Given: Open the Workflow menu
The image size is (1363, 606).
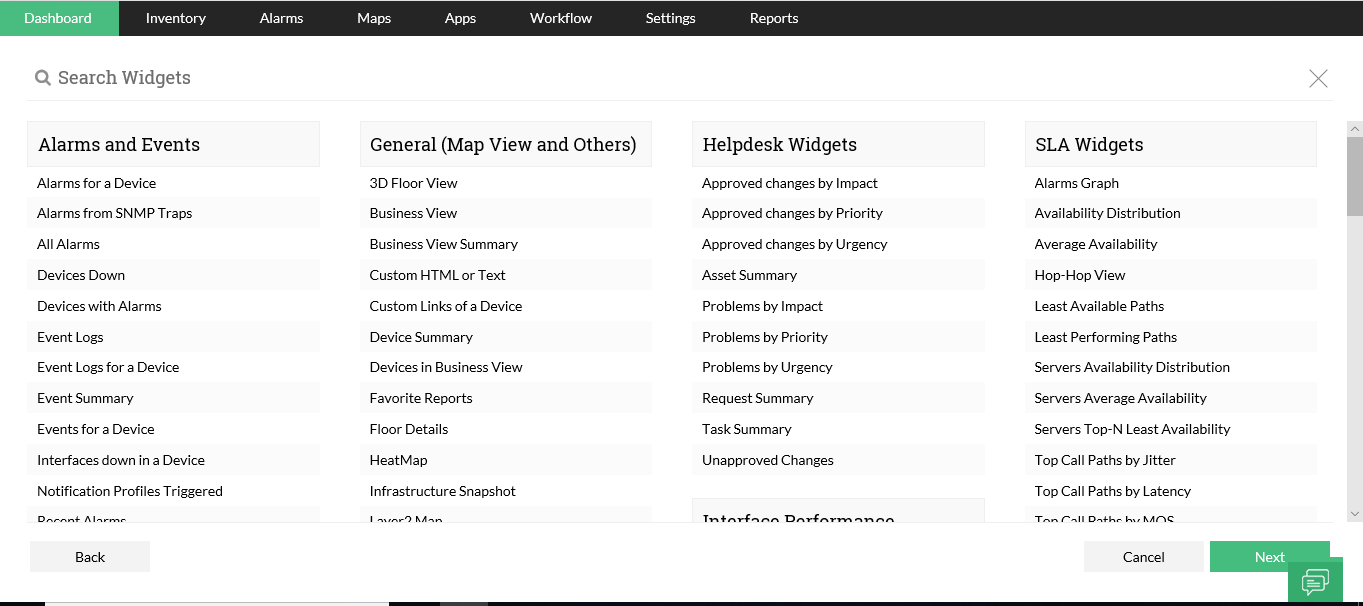Looking at the screenshot, I should (x=561, y=18).
